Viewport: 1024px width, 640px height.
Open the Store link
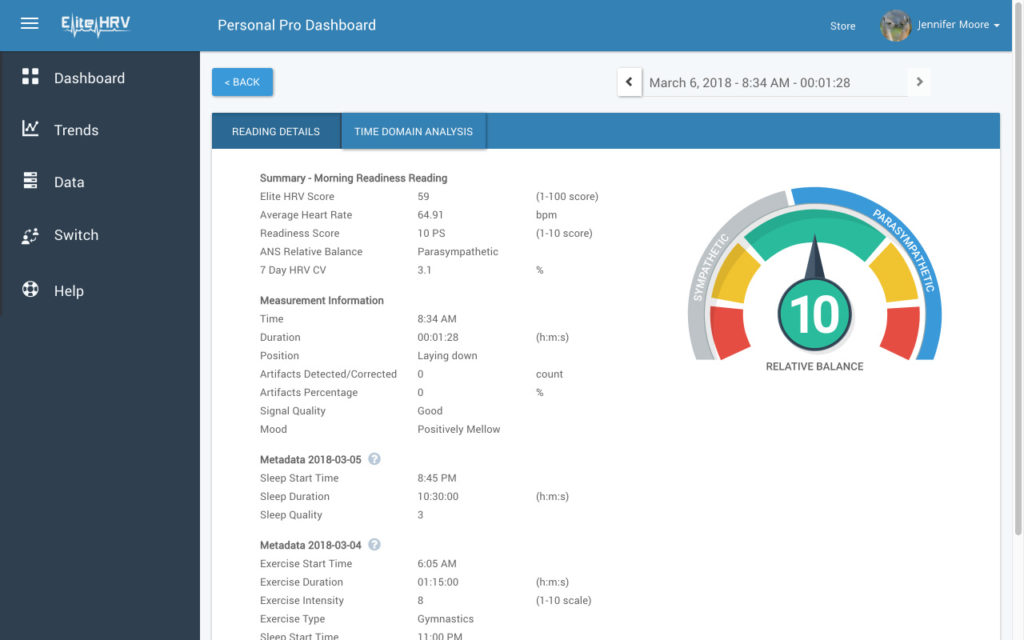pos(843,26)
